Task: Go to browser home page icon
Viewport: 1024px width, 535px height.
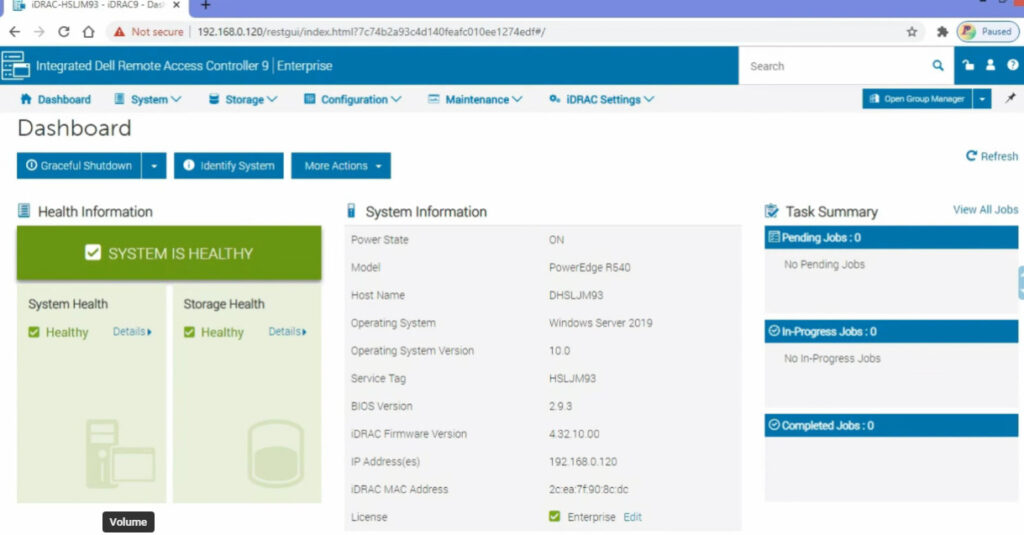Action: (x=88, y=31)
